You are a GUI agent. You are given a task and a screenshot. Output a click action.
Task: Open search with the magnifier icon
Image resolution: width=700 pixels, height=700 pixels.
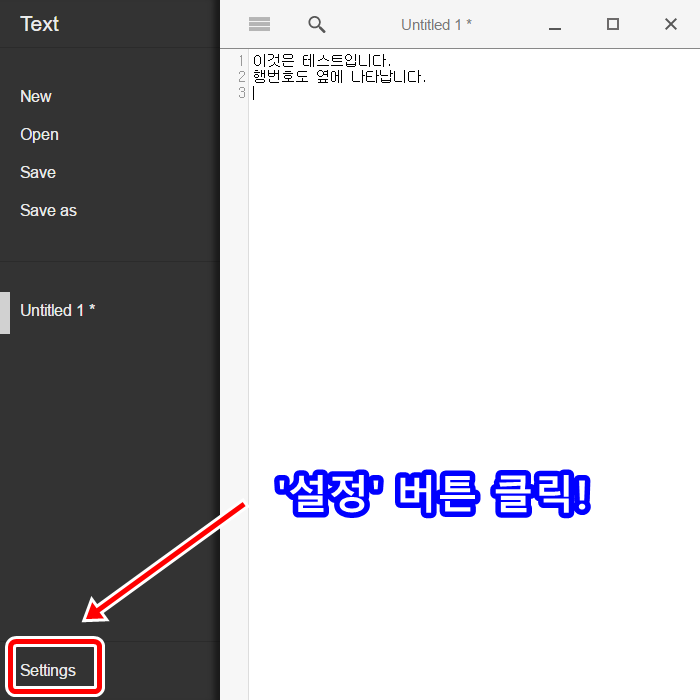pyautogui.click(x=317, y=24)
